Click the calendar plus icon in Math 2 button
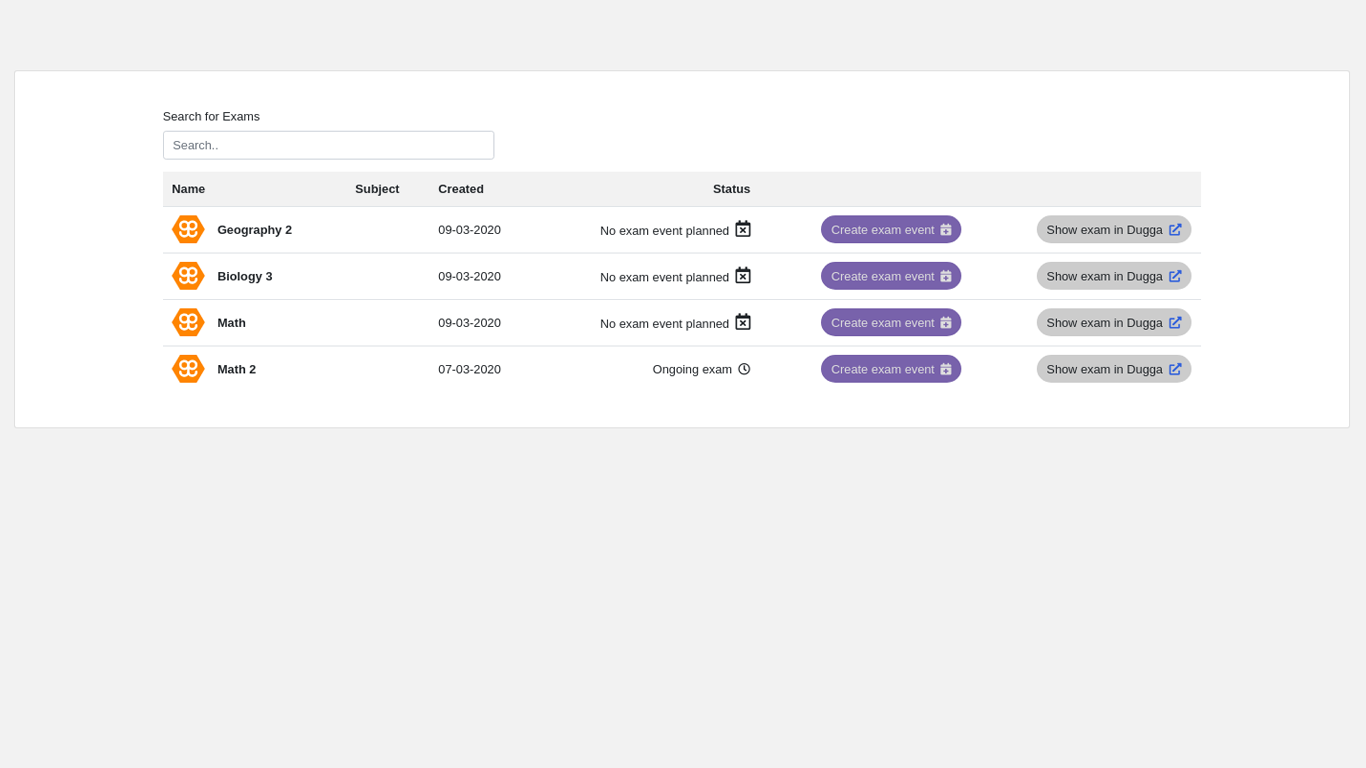 (x=946, y=369)
